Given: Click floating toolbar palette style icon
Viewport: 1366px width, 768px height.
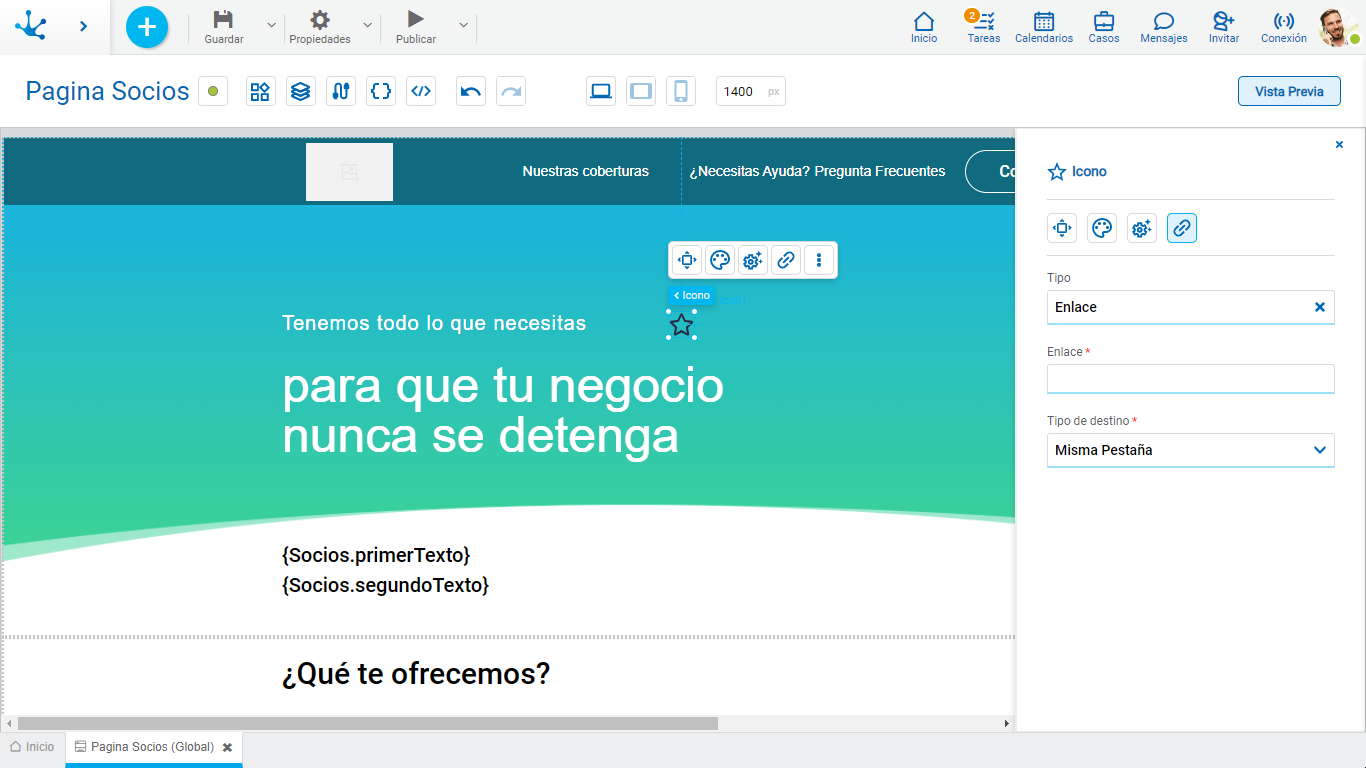Looking at the screenshot, I should tap(720, 260).
